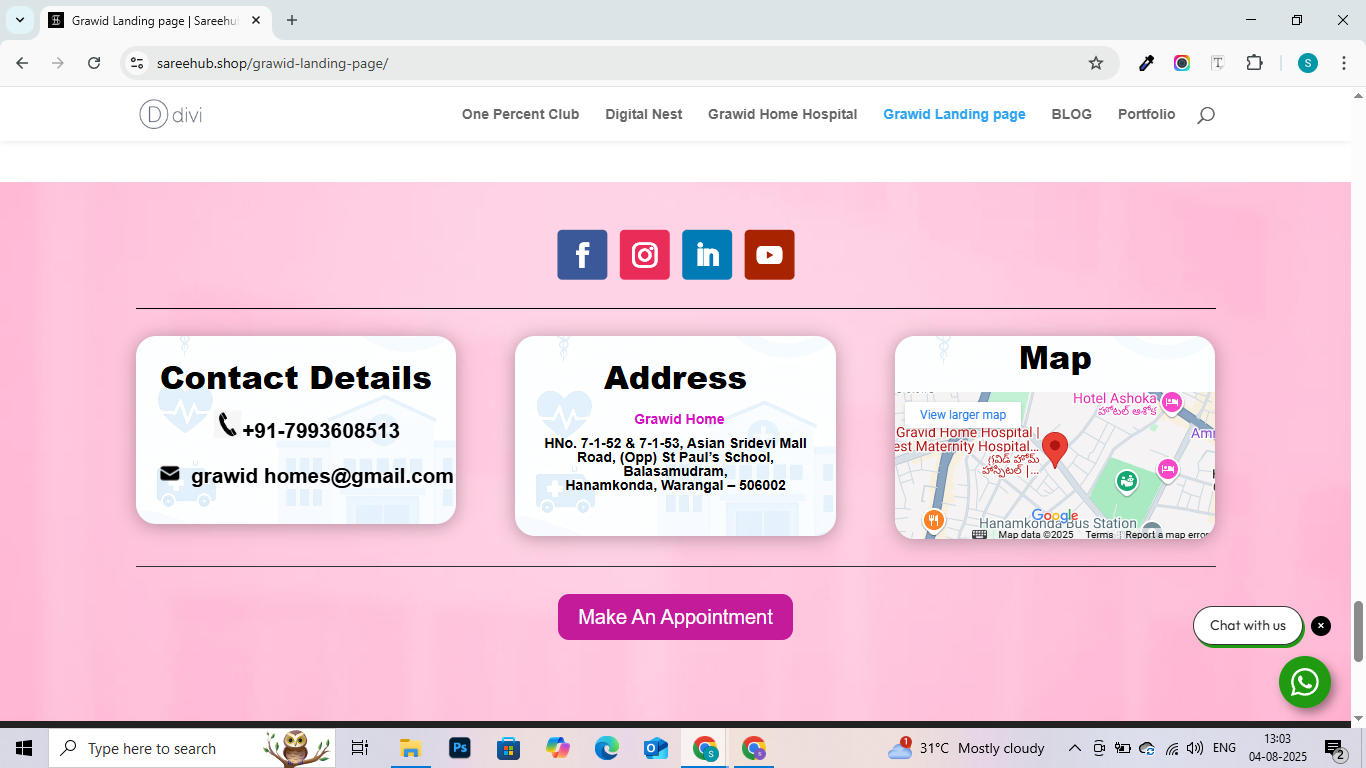Go to the Portfolio menu item
Image resolution: width=1366 pixels, height=768 pixels.
(1146, 114)
